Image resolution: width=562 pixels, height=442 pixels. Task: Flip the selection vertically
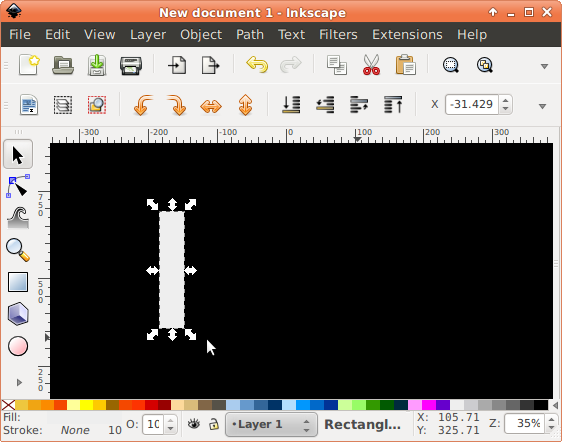(246, 105)
